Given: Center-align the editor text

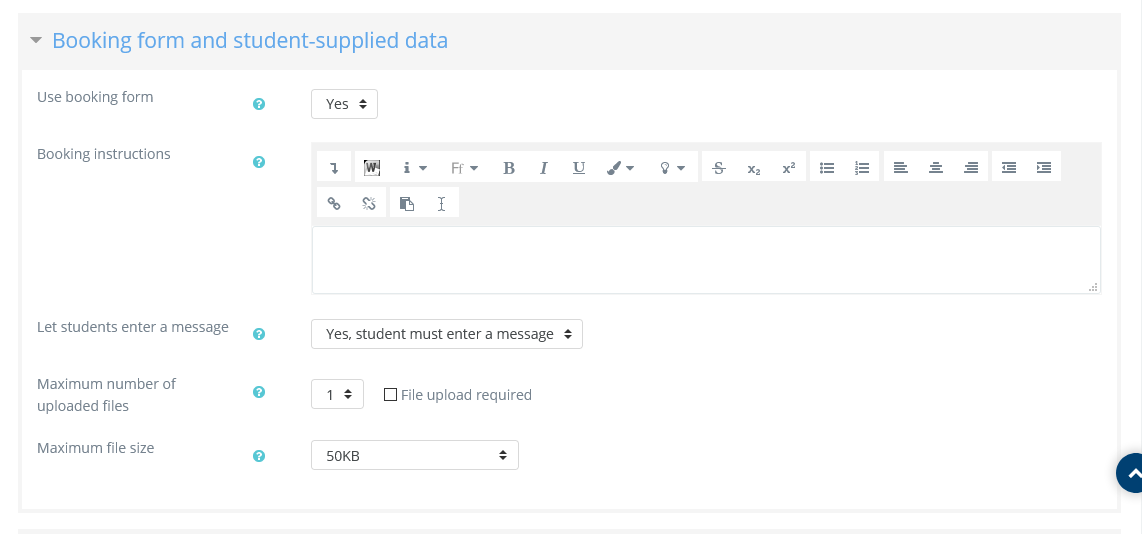Looking at the screenshot, I should tap(936, 168).
